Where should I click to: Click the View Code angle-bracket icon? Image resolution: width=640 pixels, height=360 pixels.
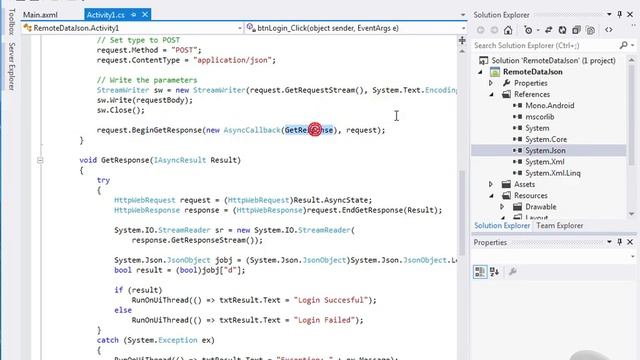point(609,30)
